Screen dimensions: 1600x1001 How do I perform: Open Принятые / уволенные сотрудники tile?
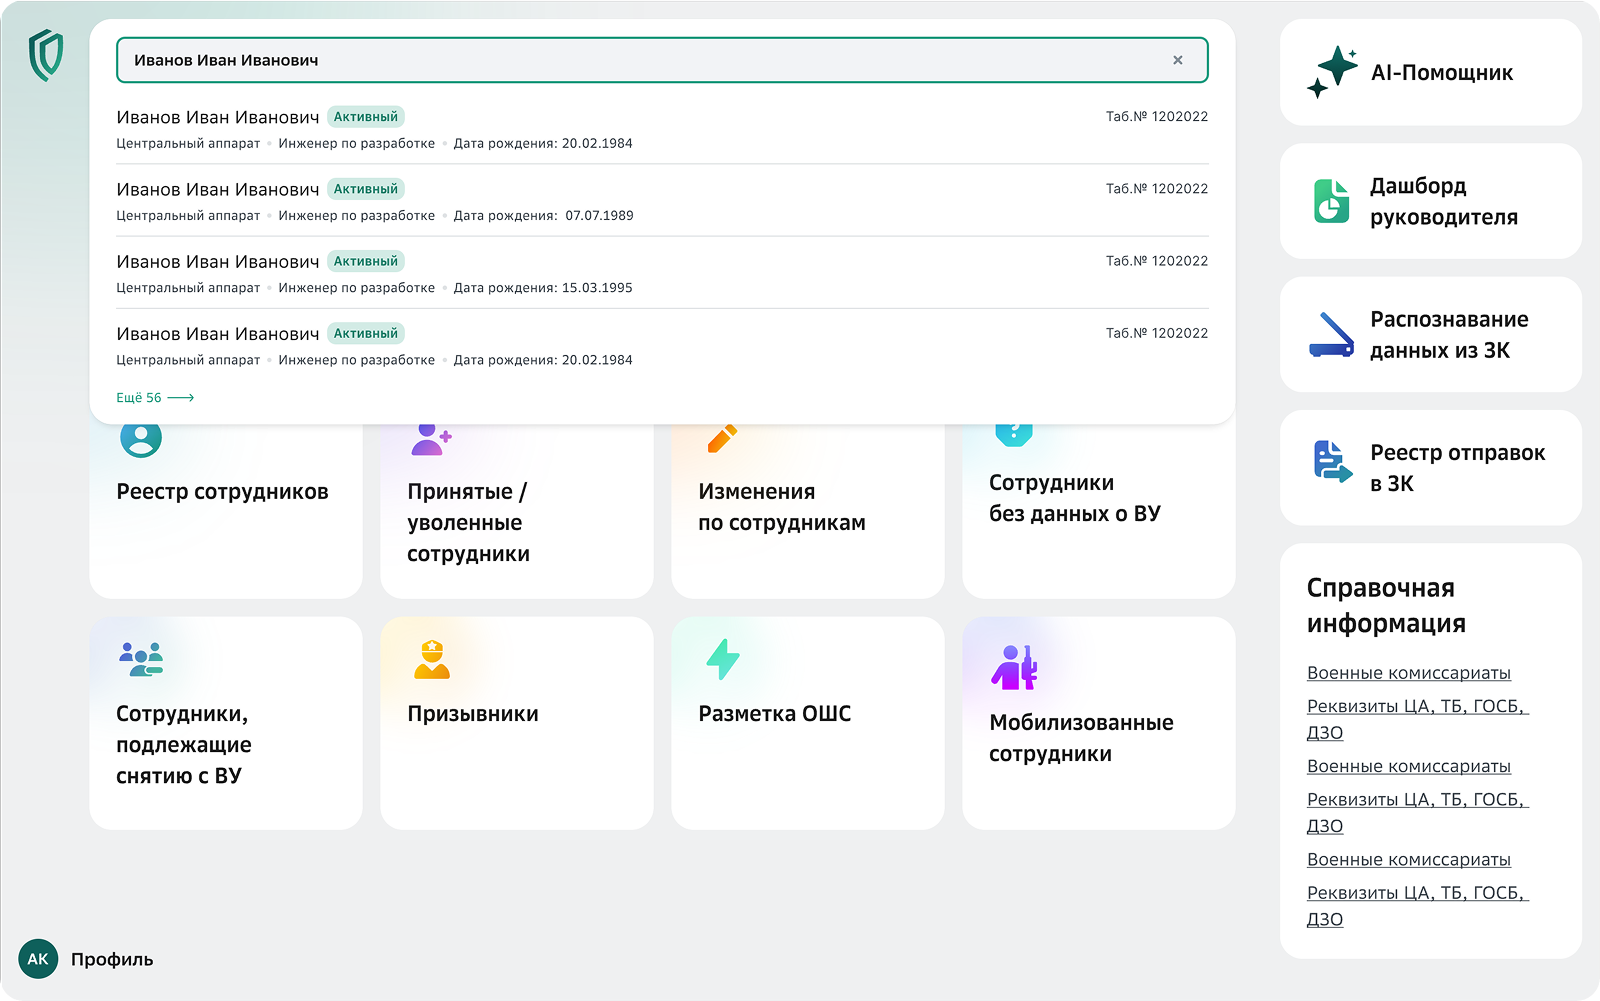tap(516, 521)
